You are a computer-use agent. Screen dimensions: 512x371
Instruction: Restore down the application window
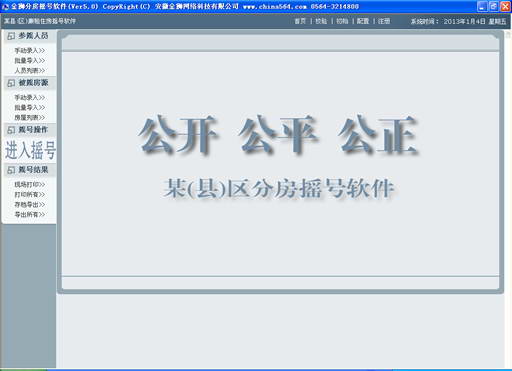point(494,6)
